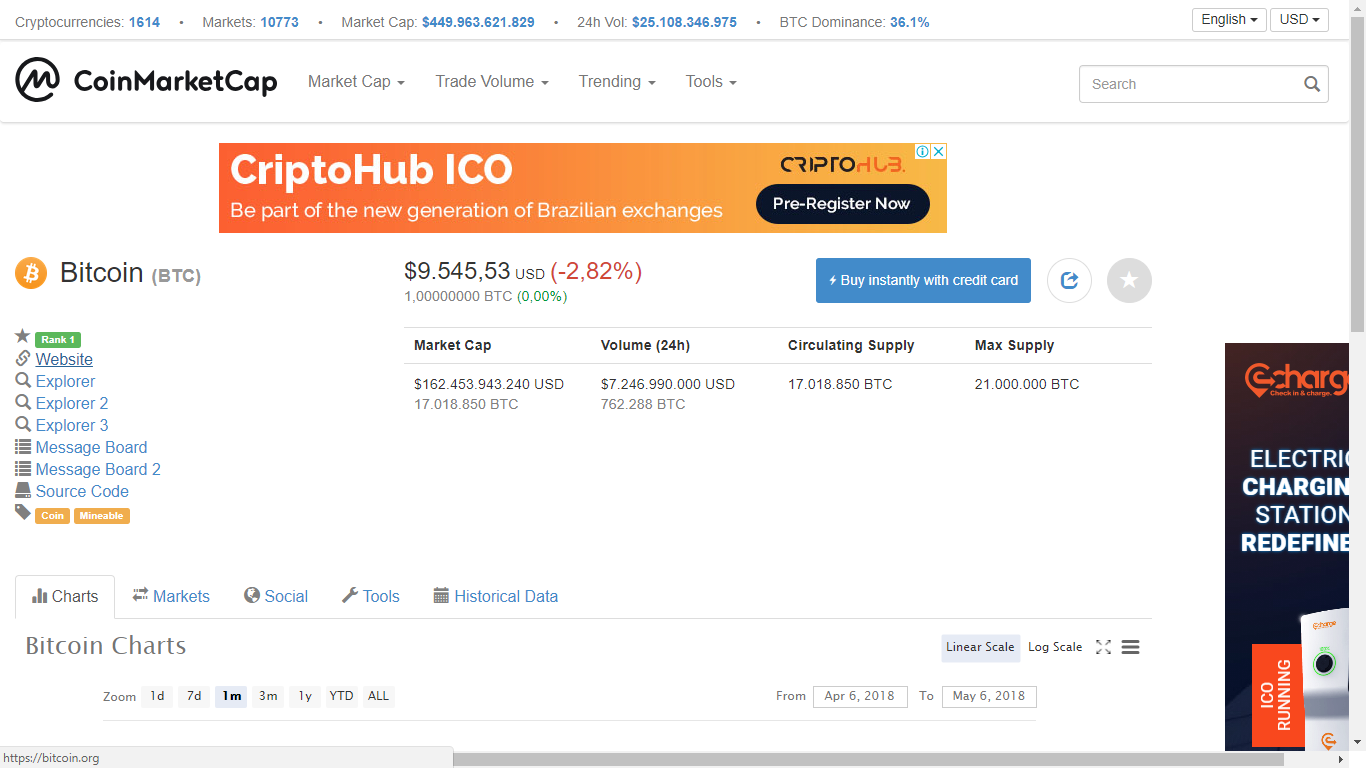Switch to the Markets tab
This screenshot has height=768, width=1366.
pos(171,597)
